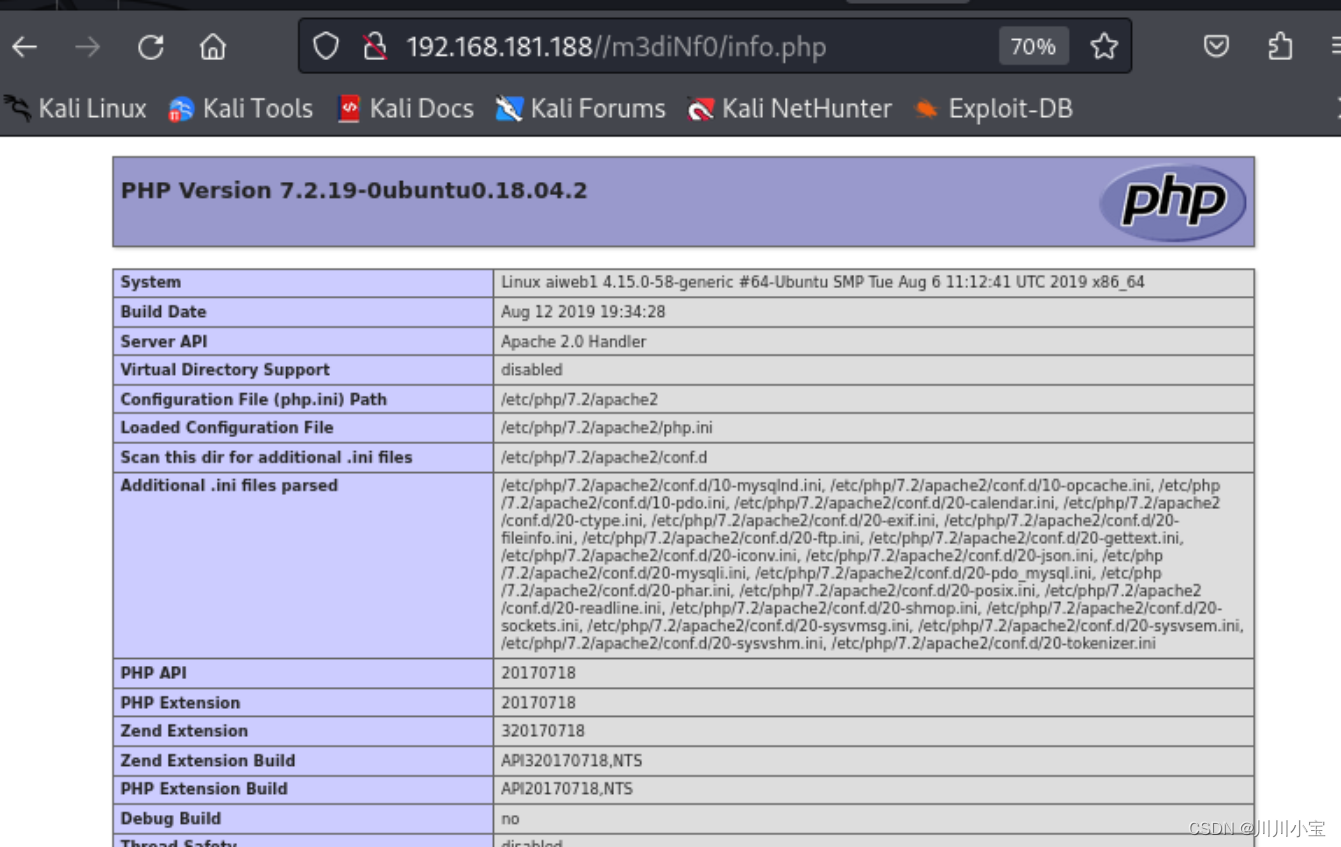This screenshot has height=847, width=1341.
Task: Open the browser home page
Action: (x=212, y=46)
